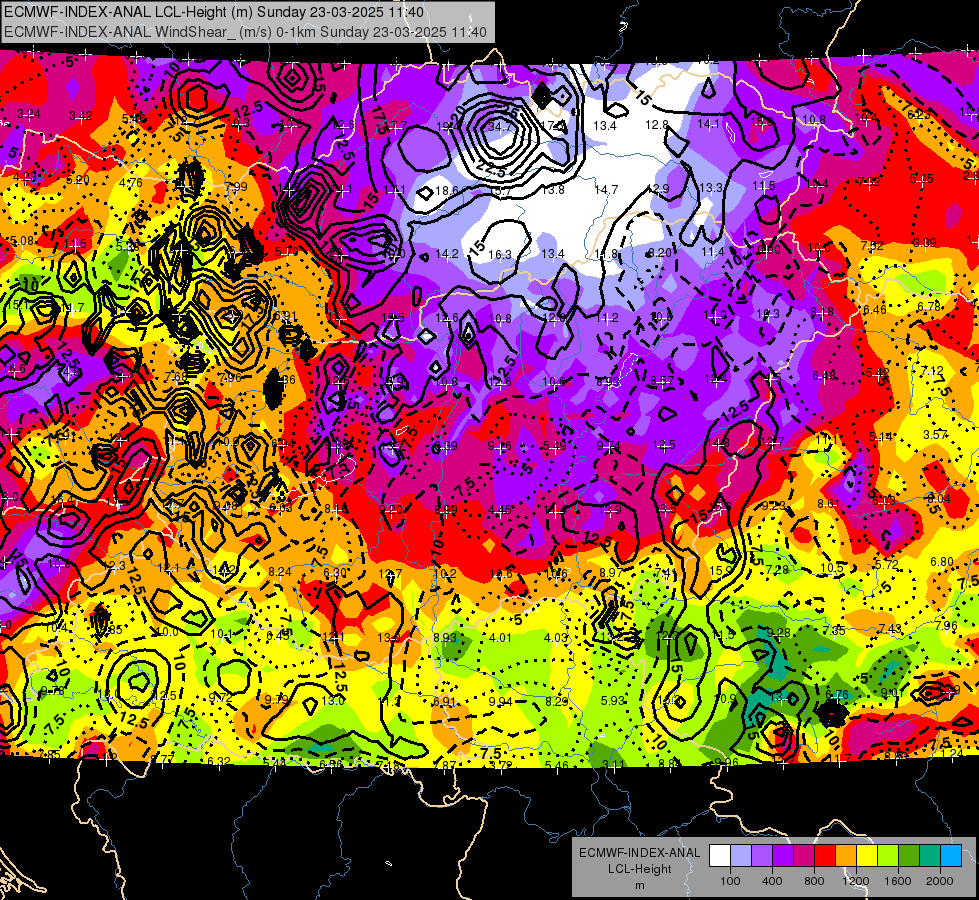This screenshot has width=979, height=900.
Task: Click the grid value '14.7'
Action: pos(606,189)
